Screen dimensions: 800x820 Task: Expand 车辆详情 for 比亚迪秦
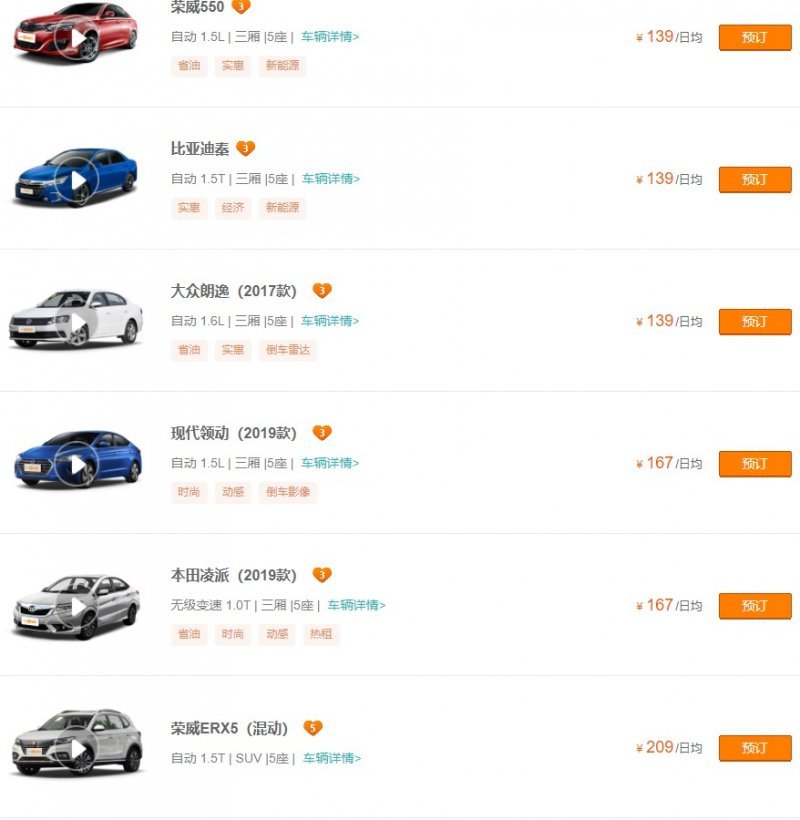(331, 179)
